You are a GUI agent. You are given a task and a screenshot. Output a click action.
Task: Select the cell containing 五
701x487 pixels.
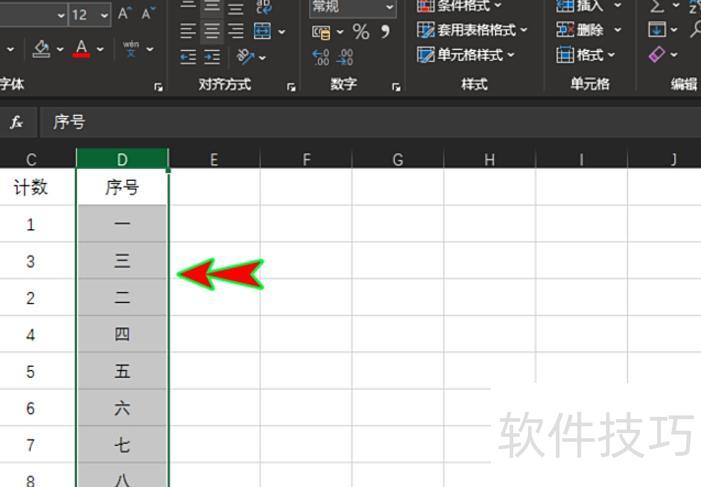122,371
